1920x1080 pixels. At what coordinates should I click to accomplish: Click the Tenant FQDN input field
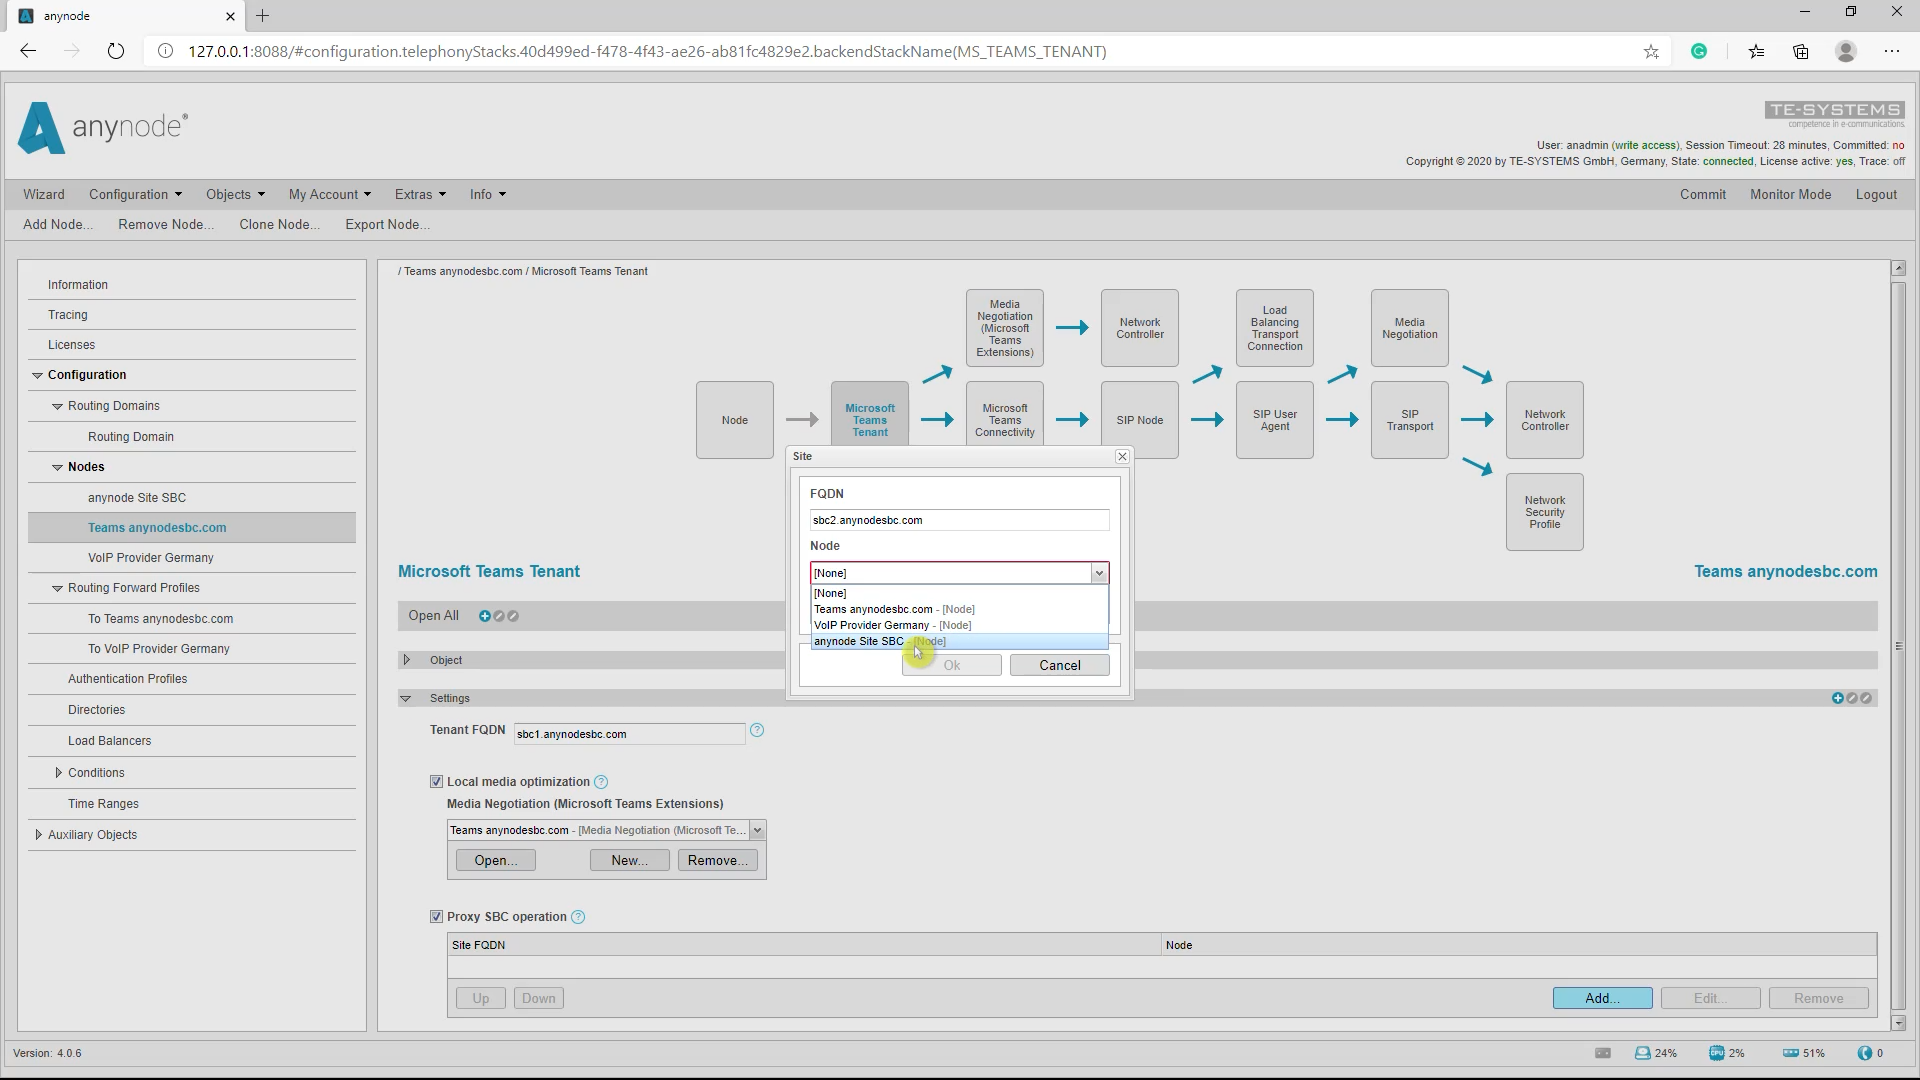629,734
